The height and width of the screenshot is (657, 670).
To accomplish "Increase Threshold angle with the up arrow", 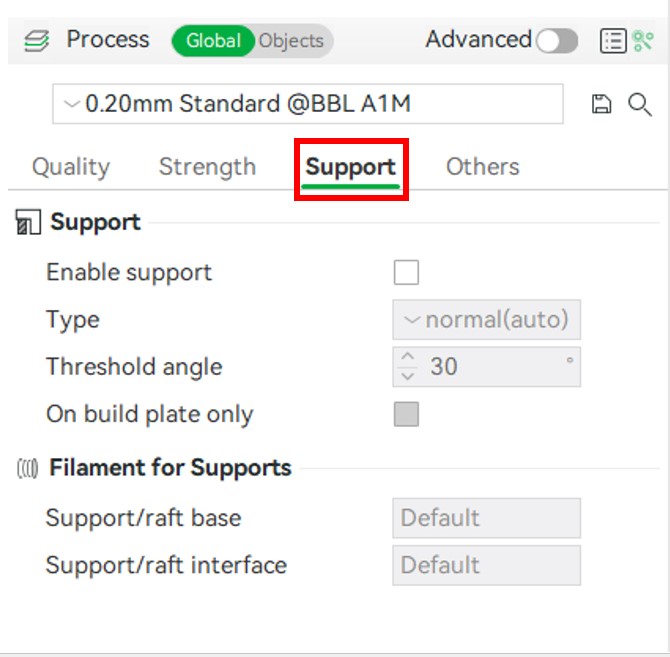I will tap(407, 357).
